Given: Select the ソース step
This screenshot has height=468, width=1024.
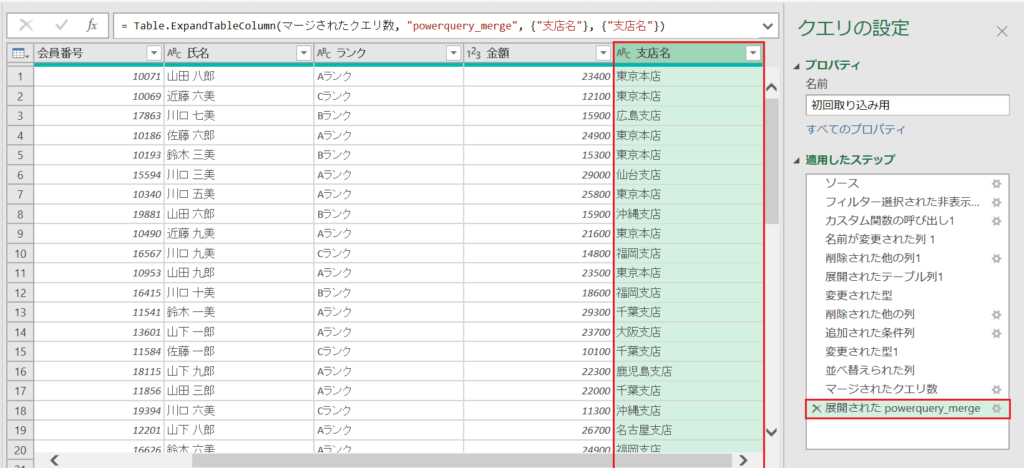Looking at the screenshot, I should [x=908, y=183].
